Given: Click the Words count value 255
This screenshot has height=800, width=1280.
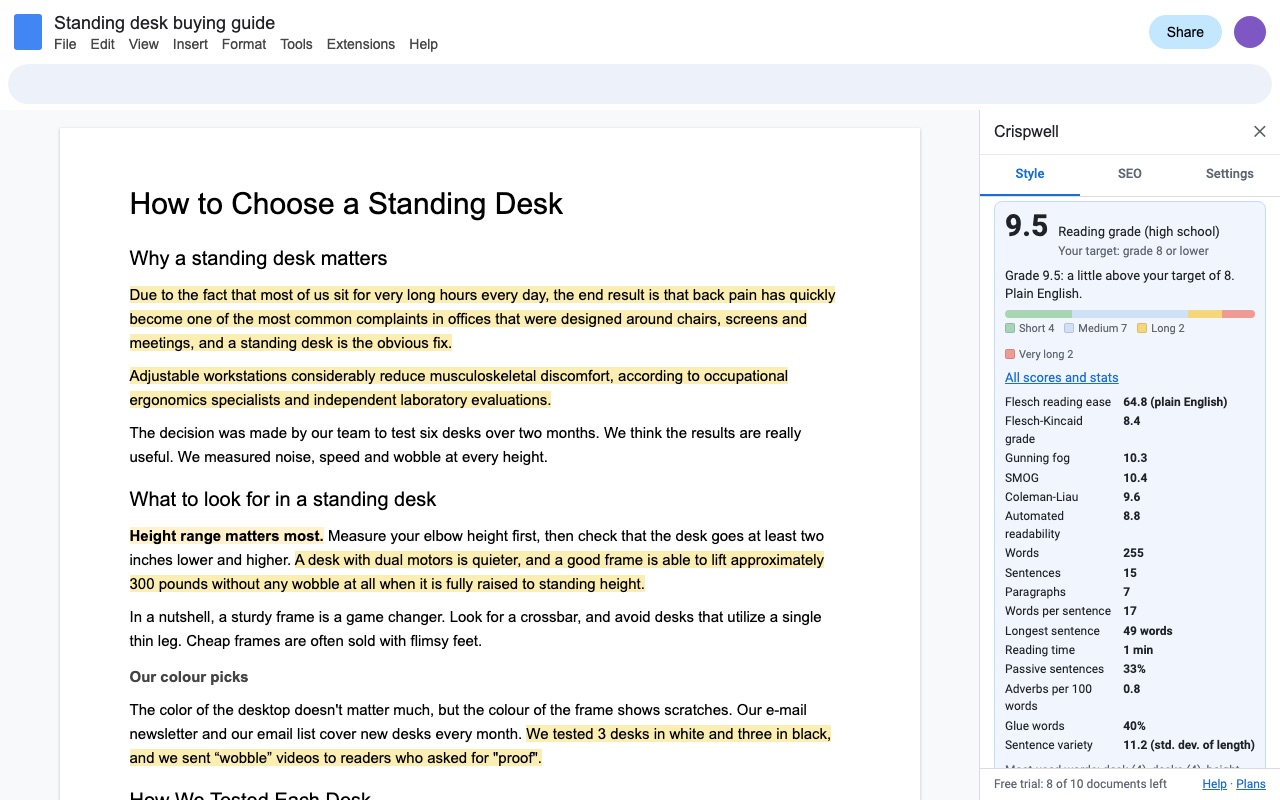Looking at the screenshot, I should 1133,553.
